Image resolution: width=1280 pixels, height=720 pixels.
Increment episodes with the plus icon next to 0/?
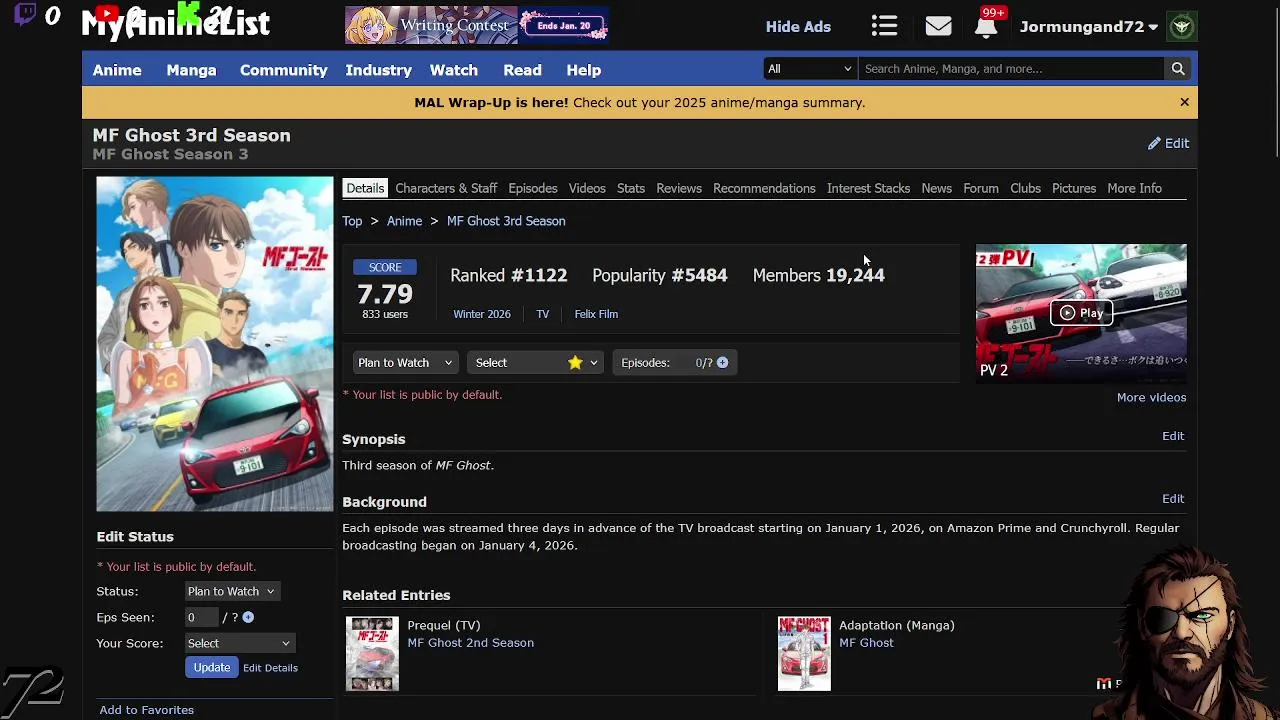tap(722, 363)
